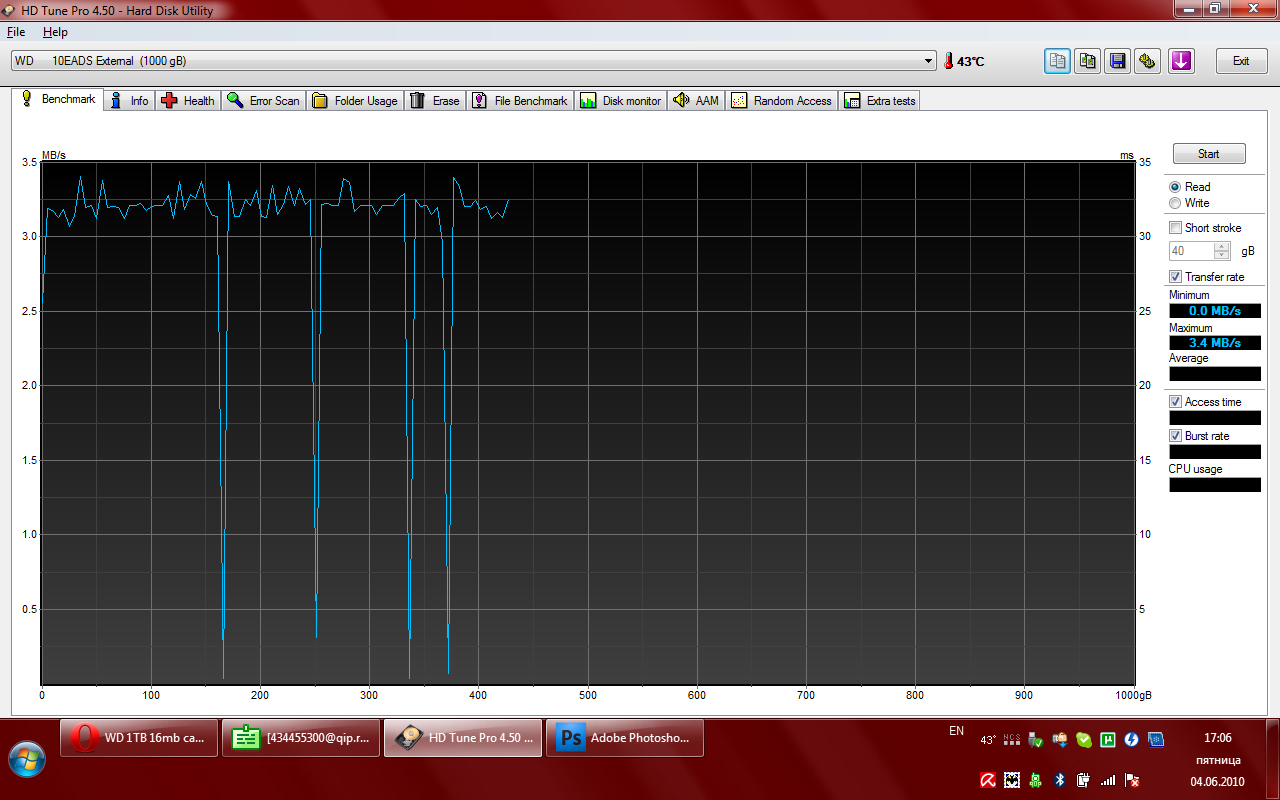
Task: Enable the Short stroke checkbox
Action: [1176, 228]
